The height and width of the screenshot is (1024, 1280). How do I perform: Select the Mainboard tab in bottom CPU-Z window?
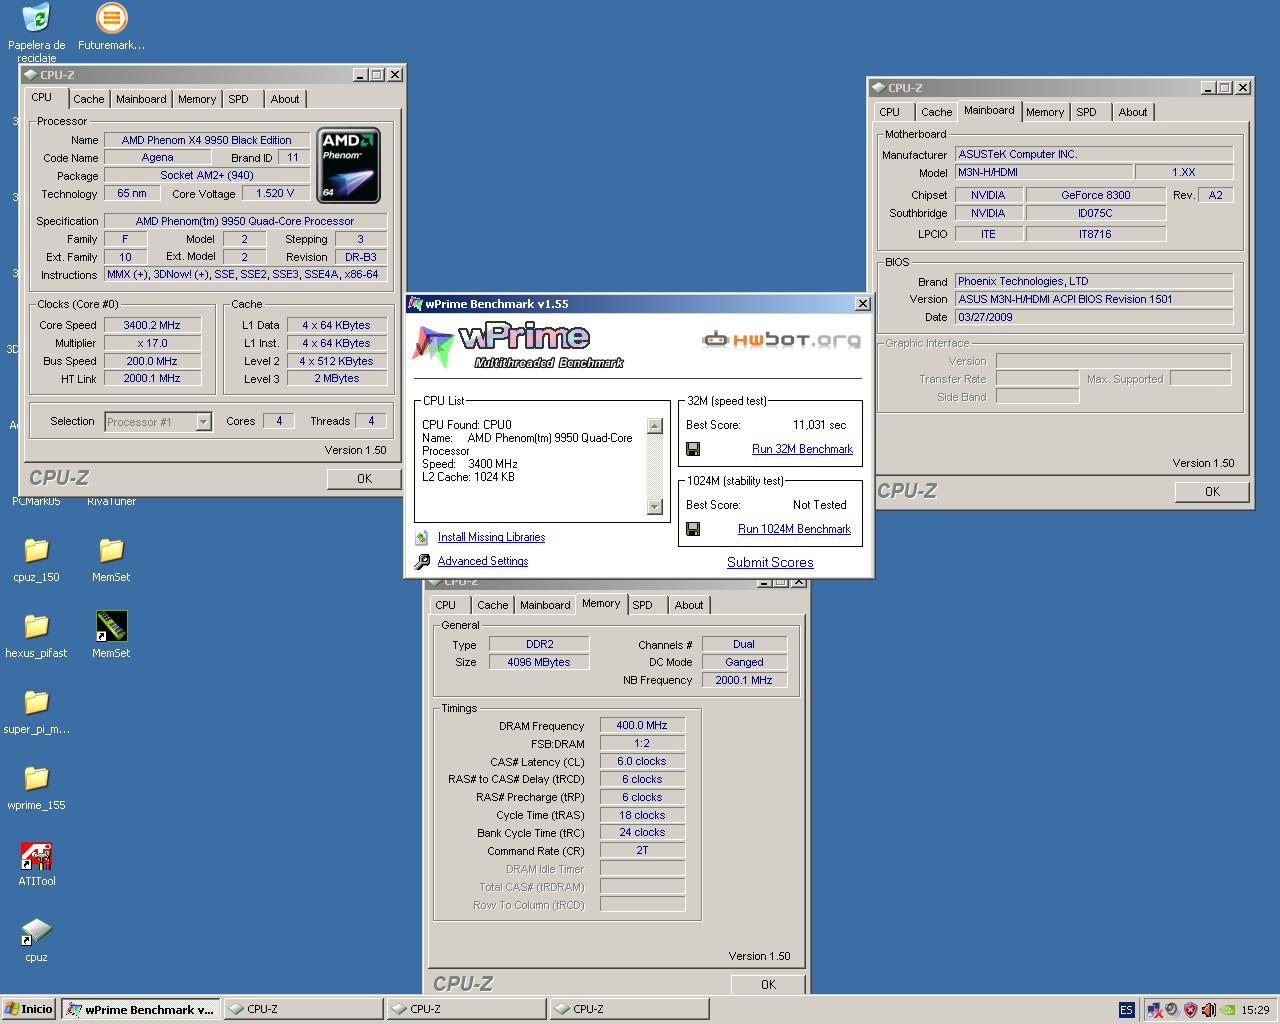545,605
